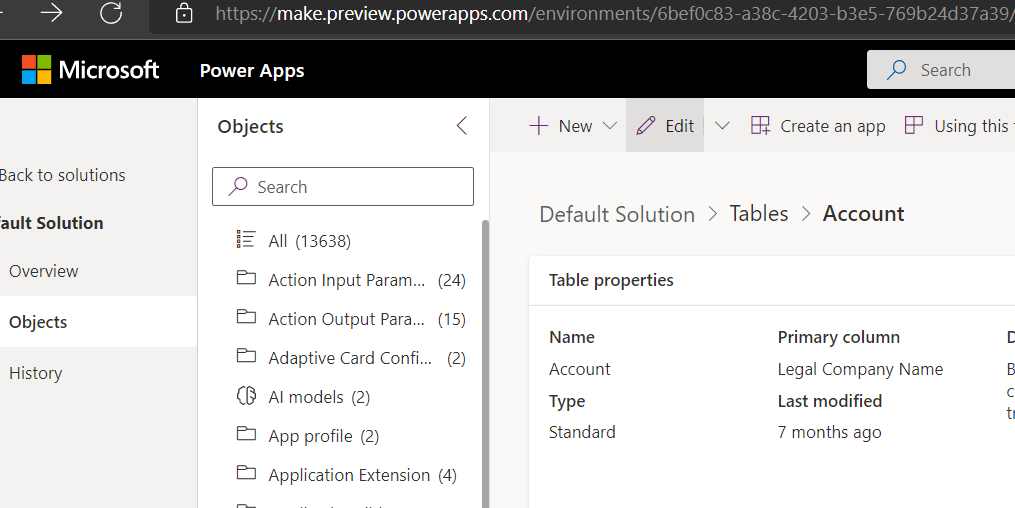The height and width of the screenshot is (508, 1015).
Task: Select History in the left navigation
Action: point(36,373)
